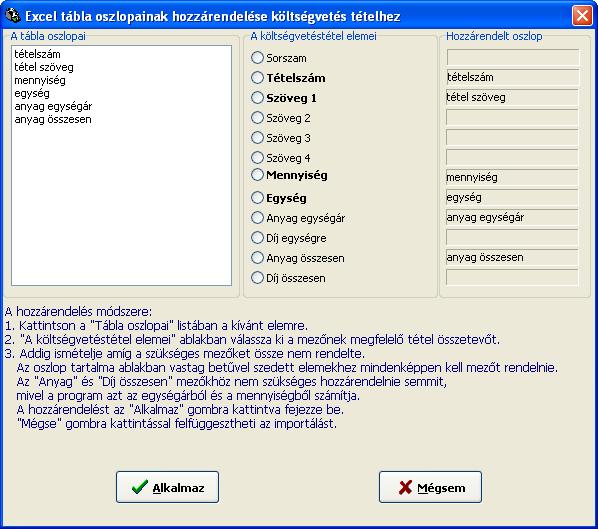Click the Alkalmaz button with green checkmark

[167, 487]
